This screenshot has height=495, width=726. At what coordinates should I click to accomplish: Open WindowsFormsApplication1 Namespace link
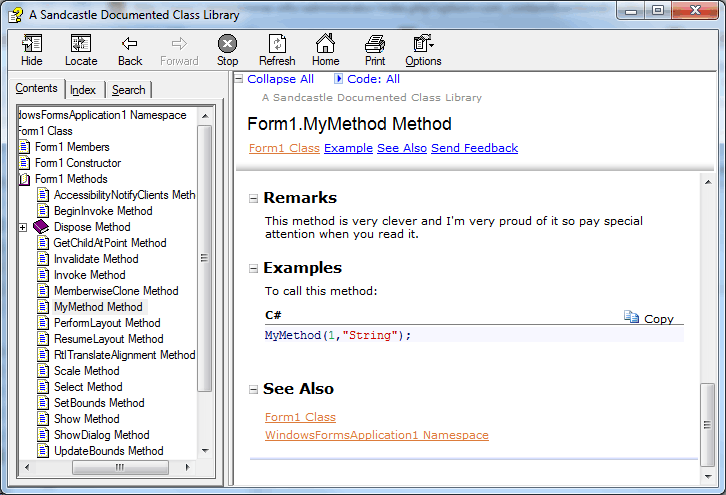pos(377,435)
